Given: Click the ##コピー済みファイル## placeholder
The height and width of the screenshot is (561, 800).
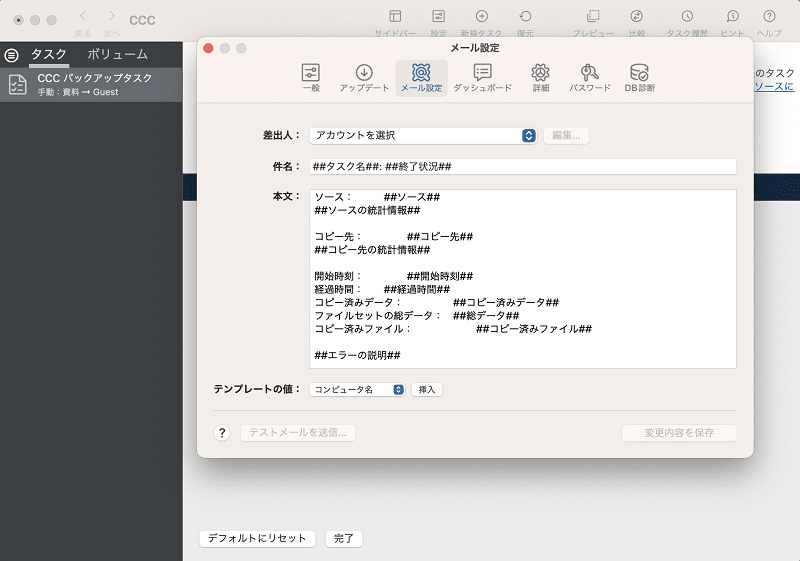Looking at the screenshot, I should tap(534, 329).
